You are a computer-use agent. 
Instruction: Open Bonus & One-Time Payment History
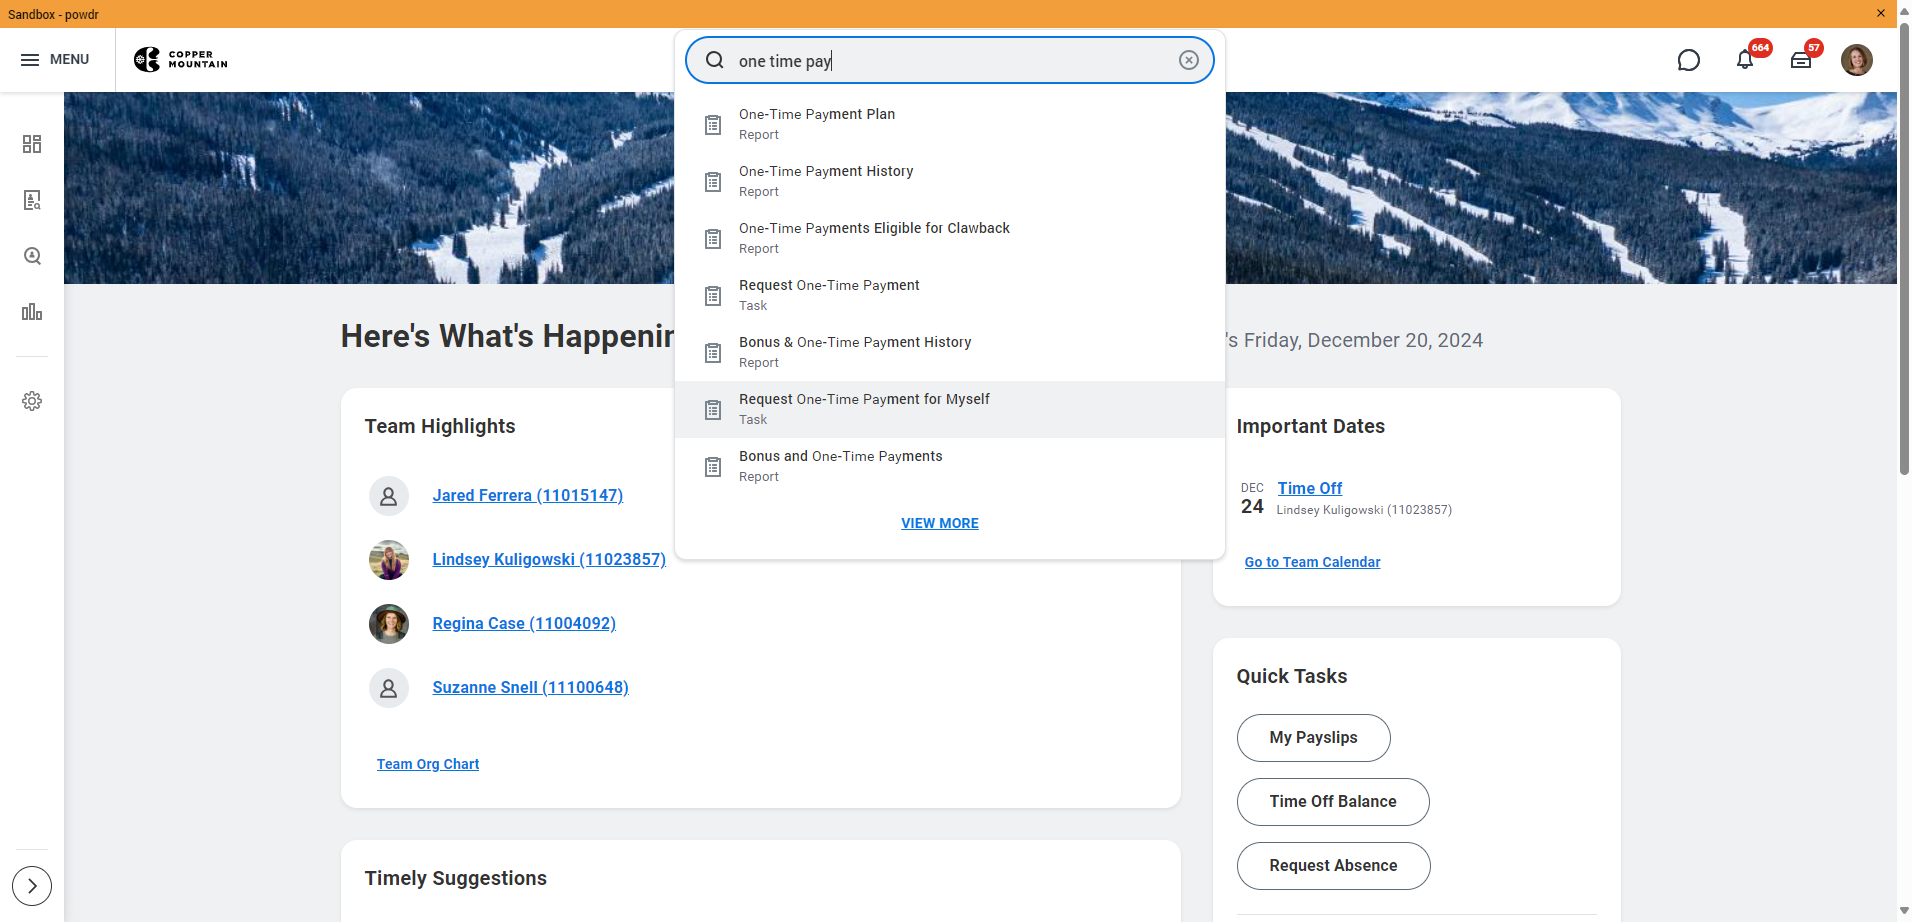tap(950, 352)
